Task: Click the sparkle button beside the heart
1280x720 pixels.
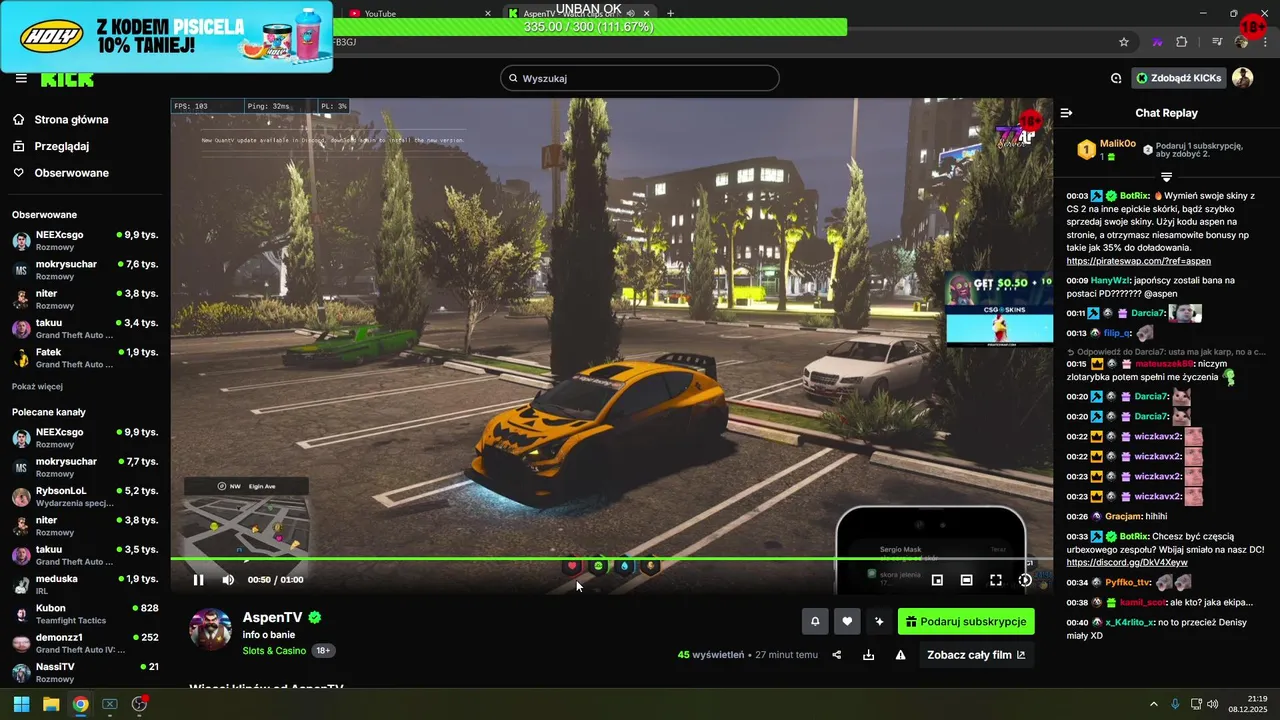Action: coord(879,622)
